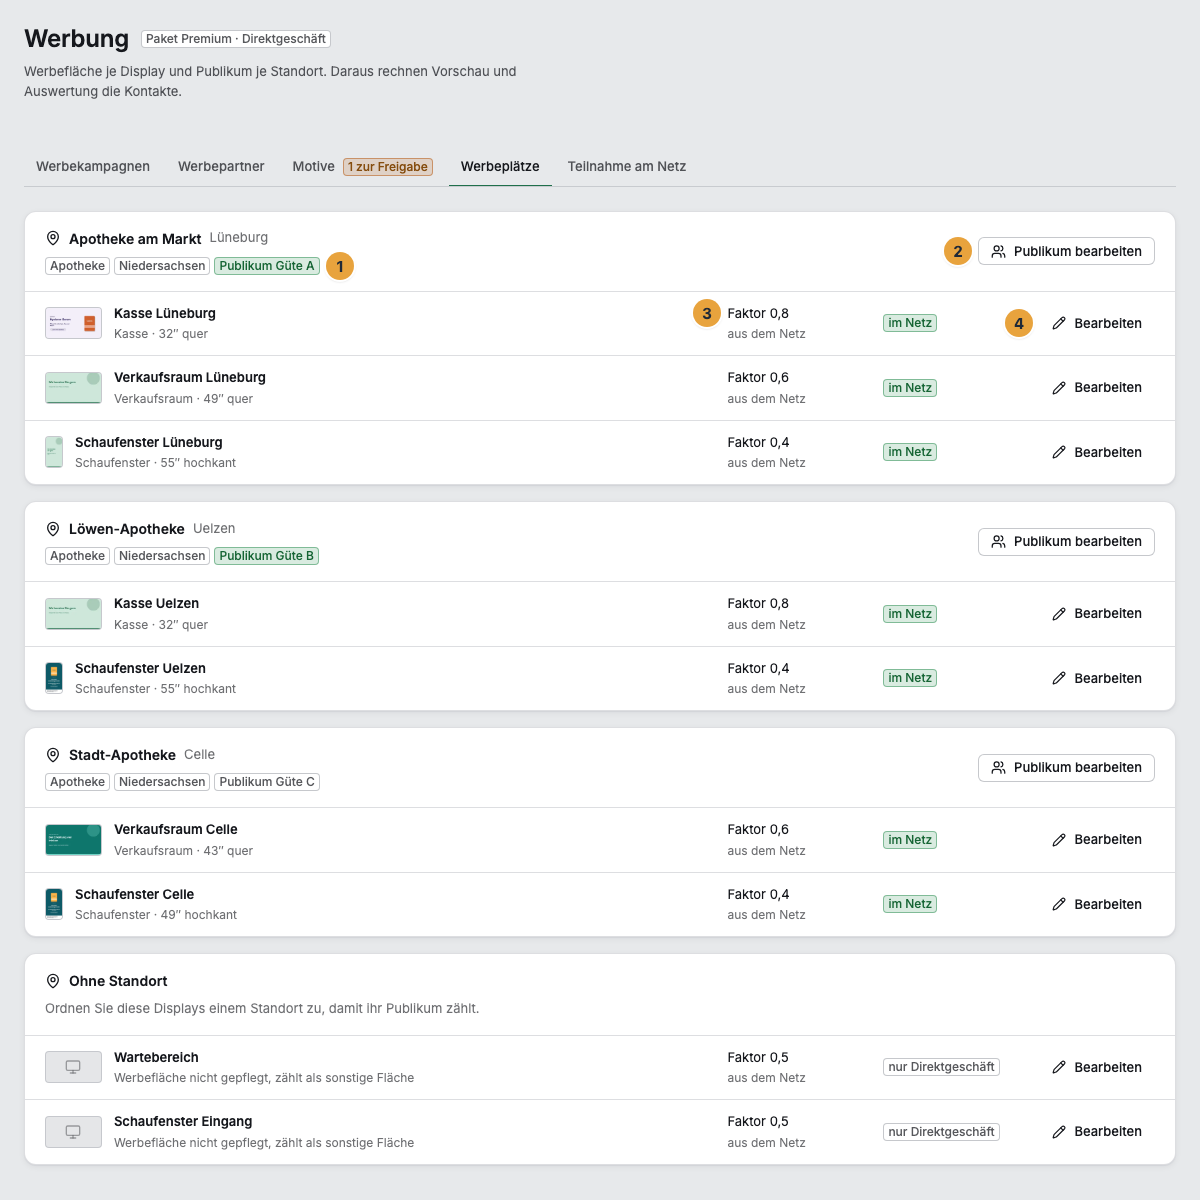Click 'nur Direktgeschäft' status for Schaufenster Eingang
The width and height of the screenshot is (1200, 1200).
(941, 1132)
